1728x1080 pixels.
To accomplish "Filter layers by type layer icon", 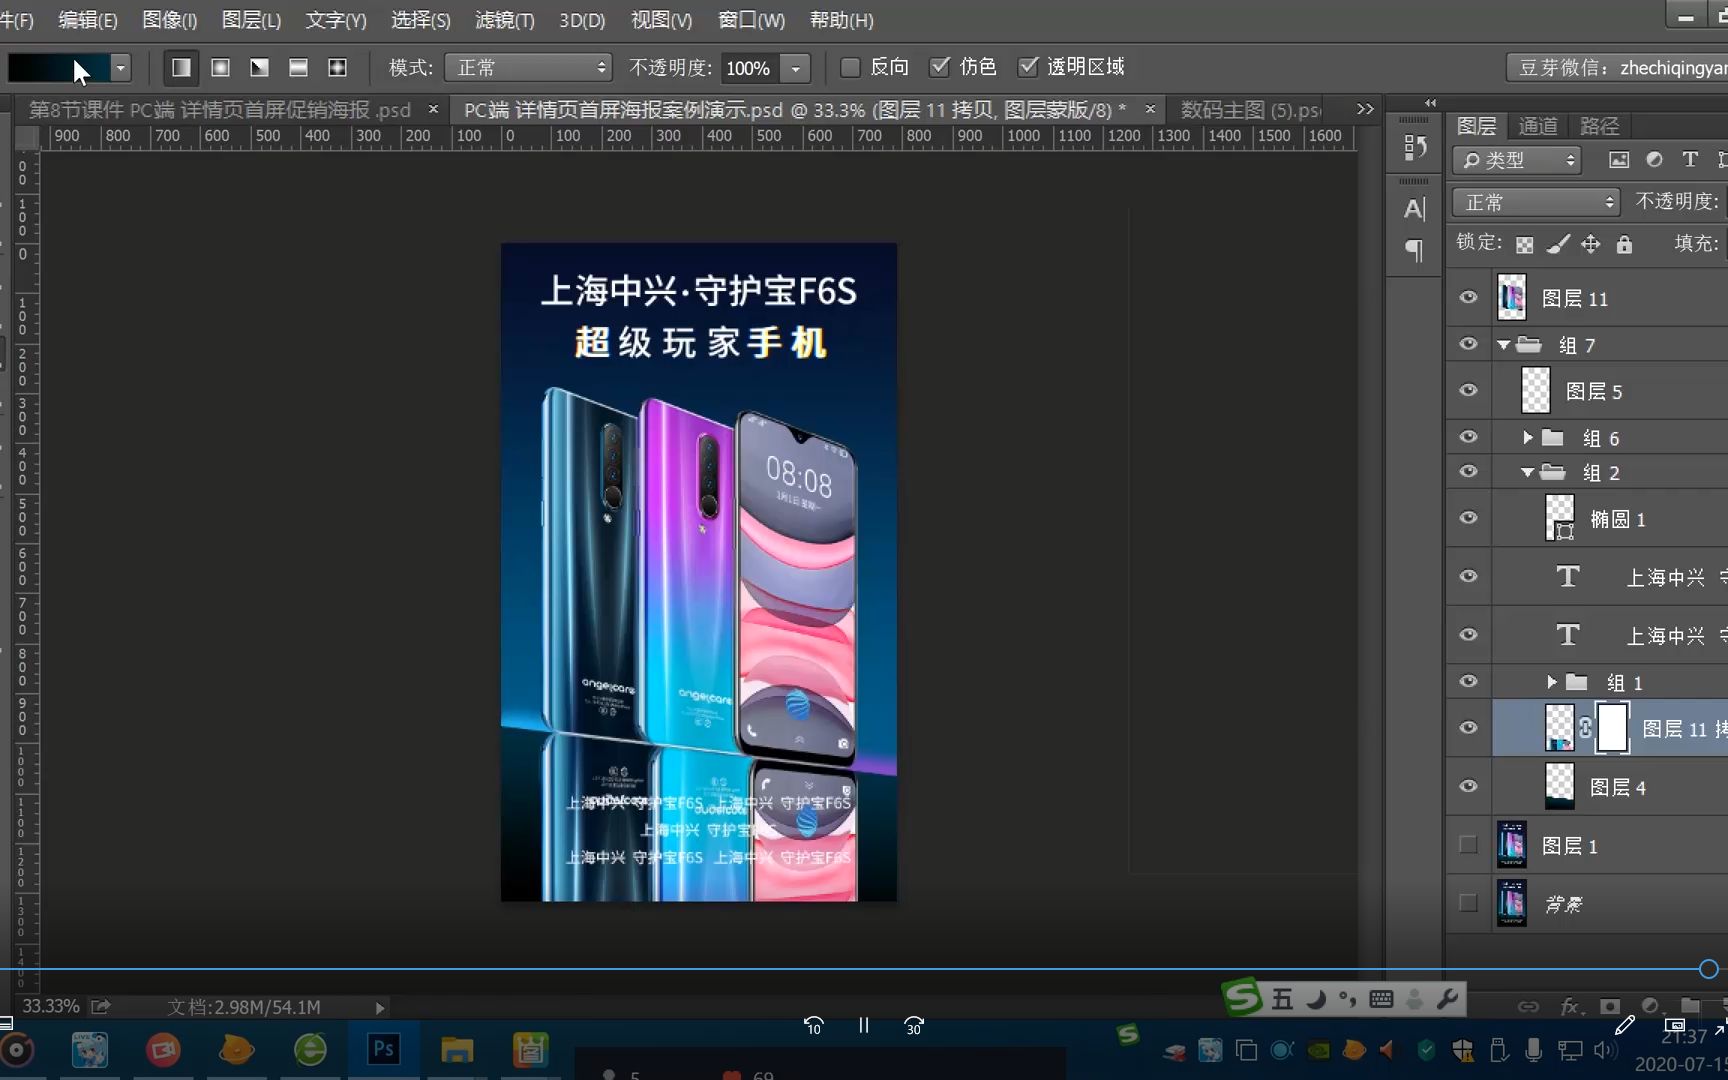I will point(1689,160).
